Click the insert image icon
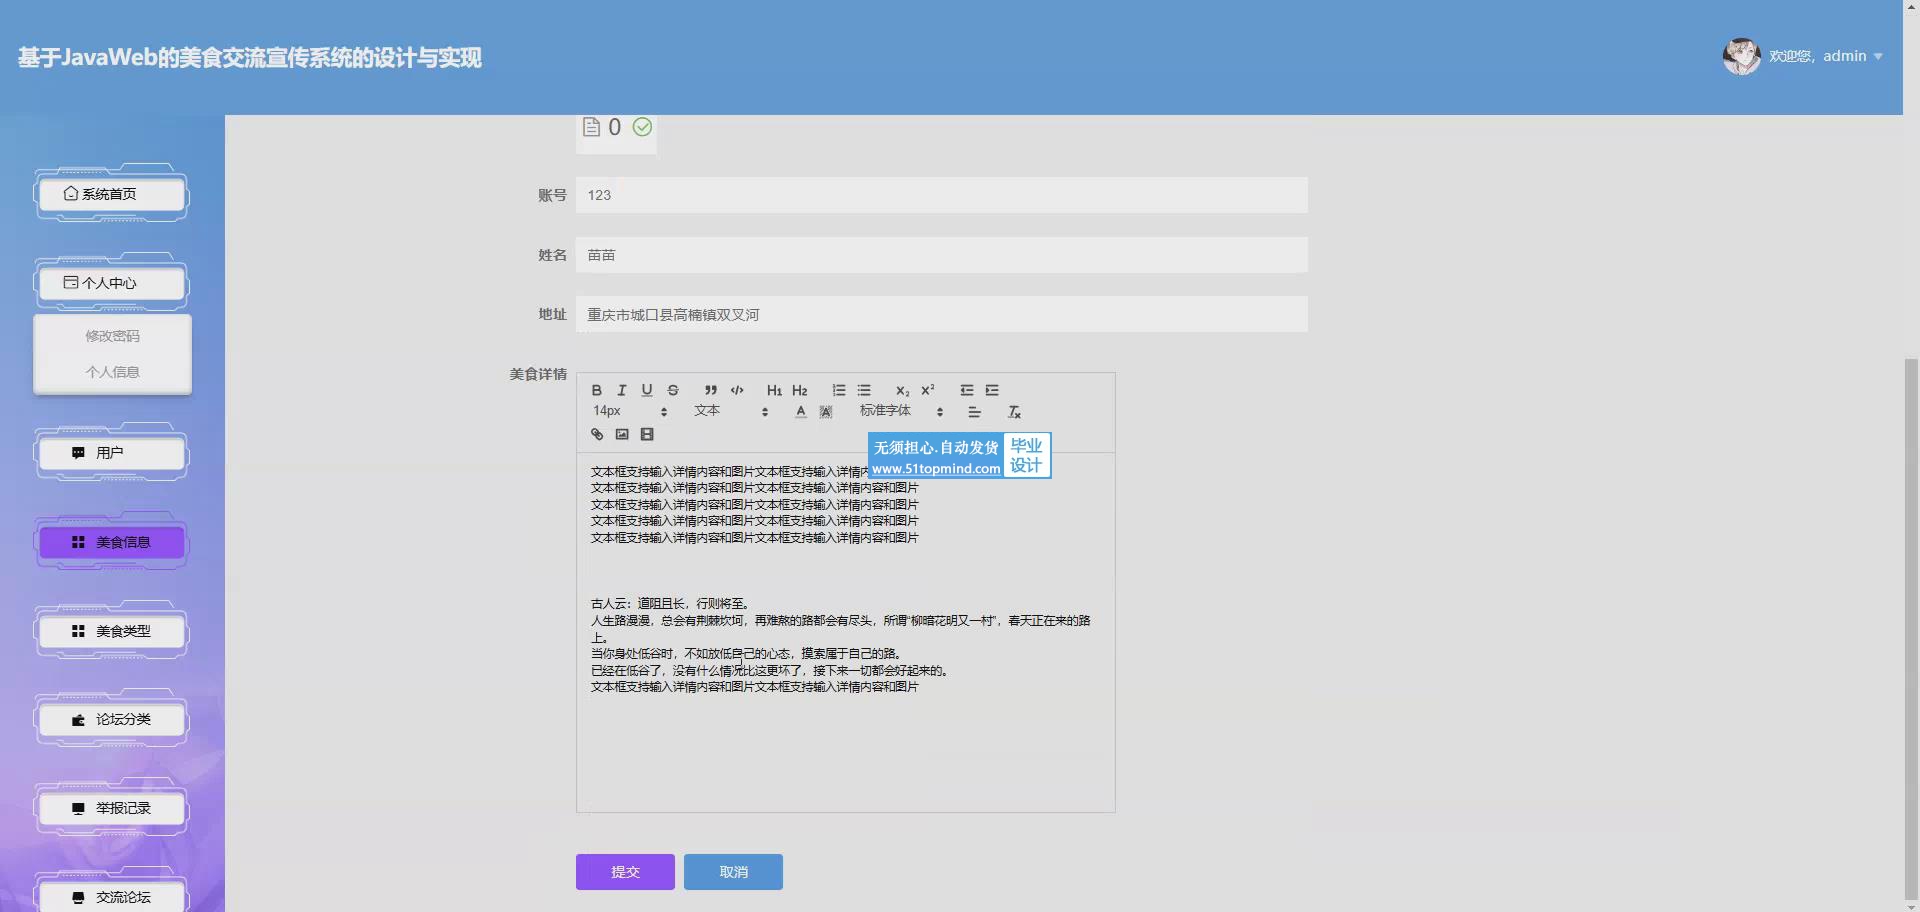This screenshot has width=1920, height=912. (622, 434)
